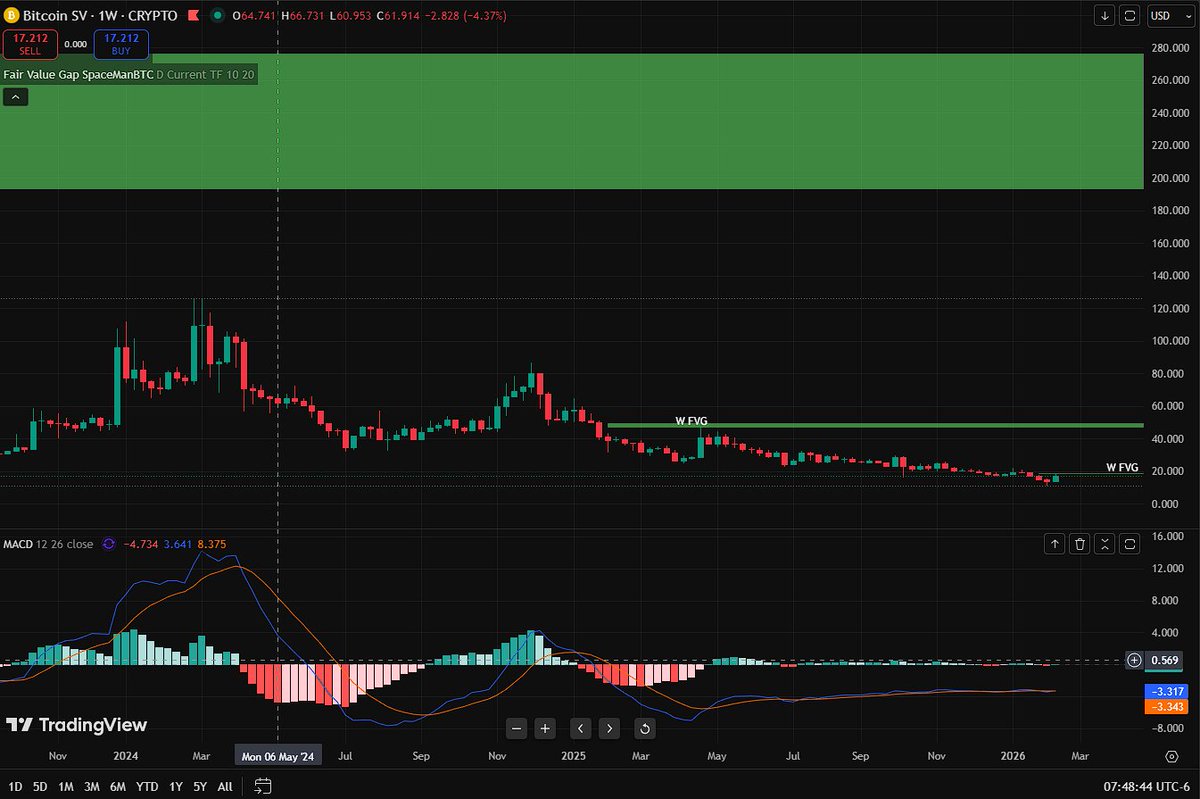This screenshot has height=799, width=1200.
Task: Delete the MACD pane with trash icon
Action: tap(1080, 544)
